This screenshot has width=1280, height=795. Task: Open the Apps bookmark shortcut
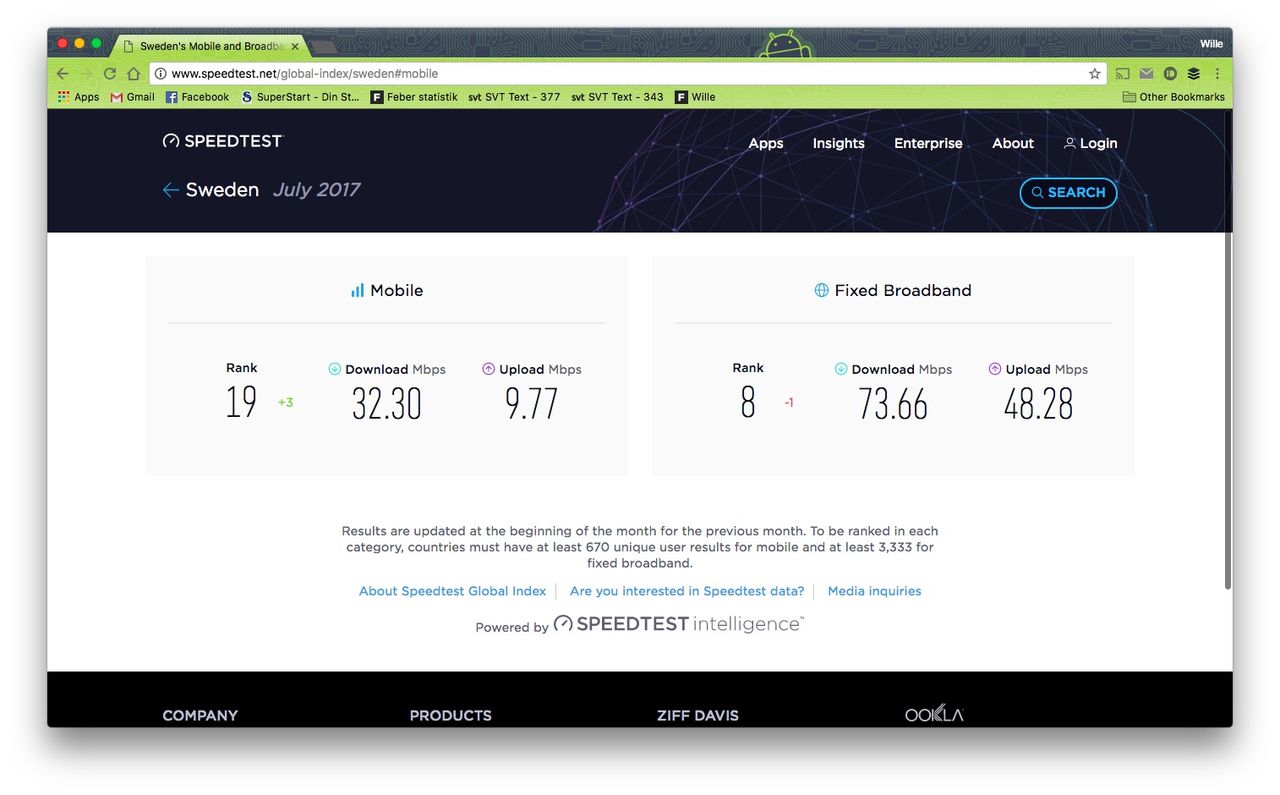78,97
